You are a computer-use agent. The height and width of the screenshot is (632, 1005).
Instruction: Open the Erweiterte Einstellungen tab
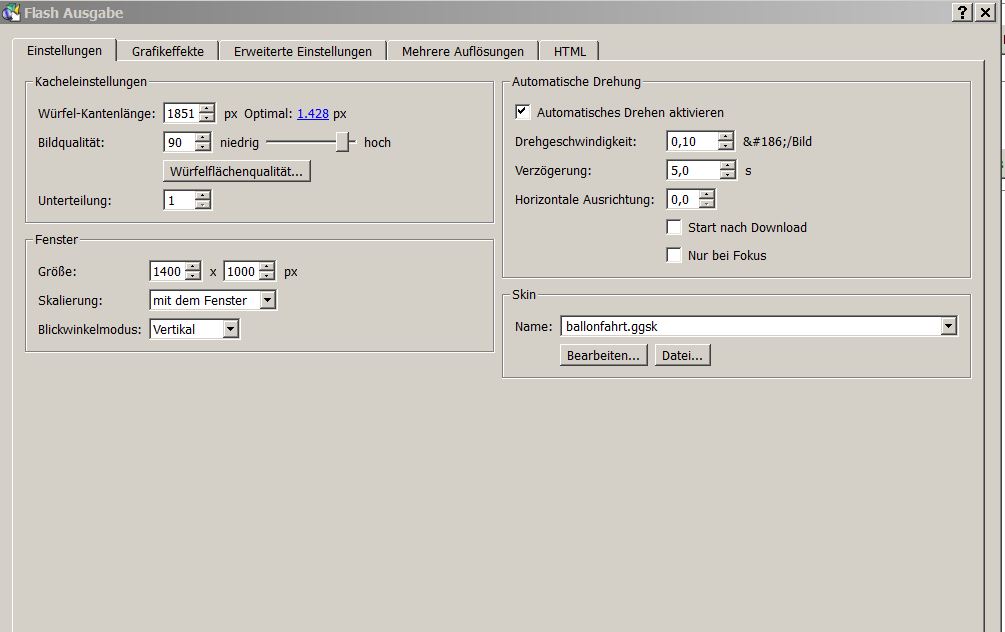[x=302, y=51]
